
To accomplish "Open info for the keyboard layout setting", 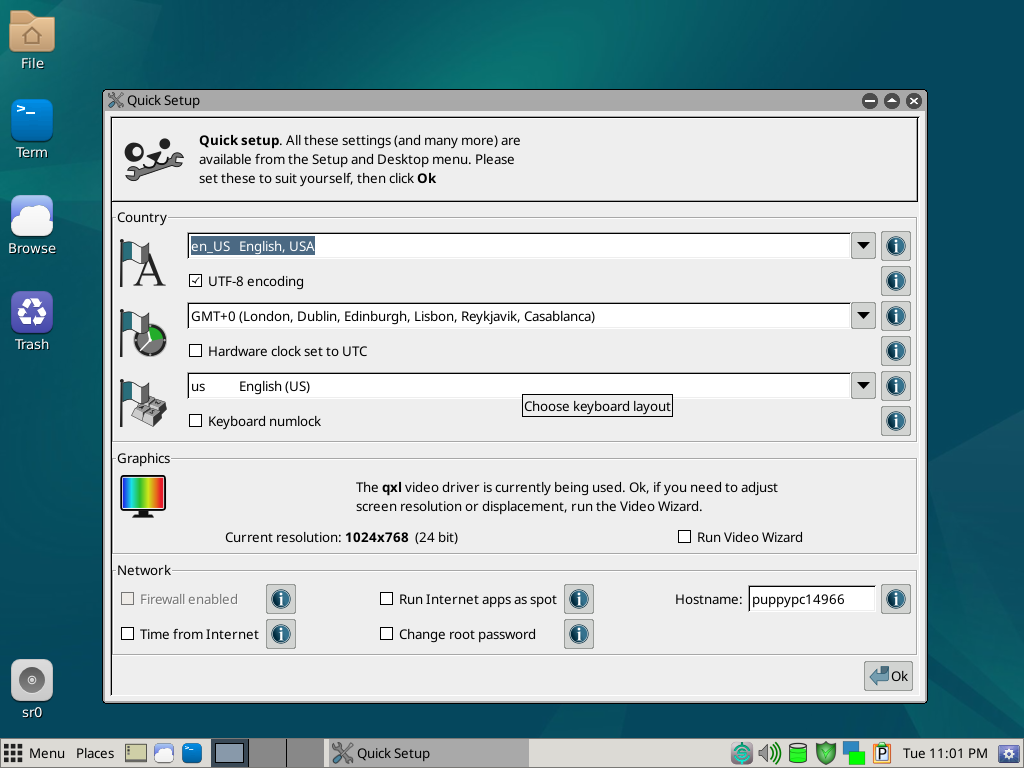I will 895,386.
